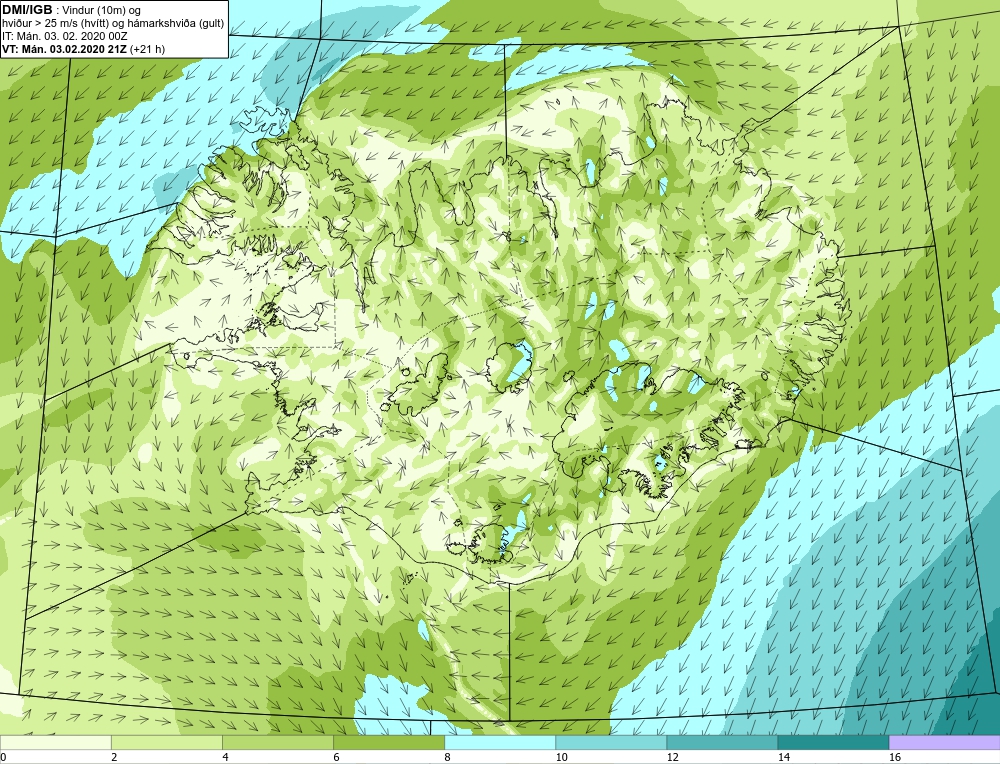Click the "DMI/IGB" title text
The height and width of the screenshot is (764, 1000).
click(27, 10)
